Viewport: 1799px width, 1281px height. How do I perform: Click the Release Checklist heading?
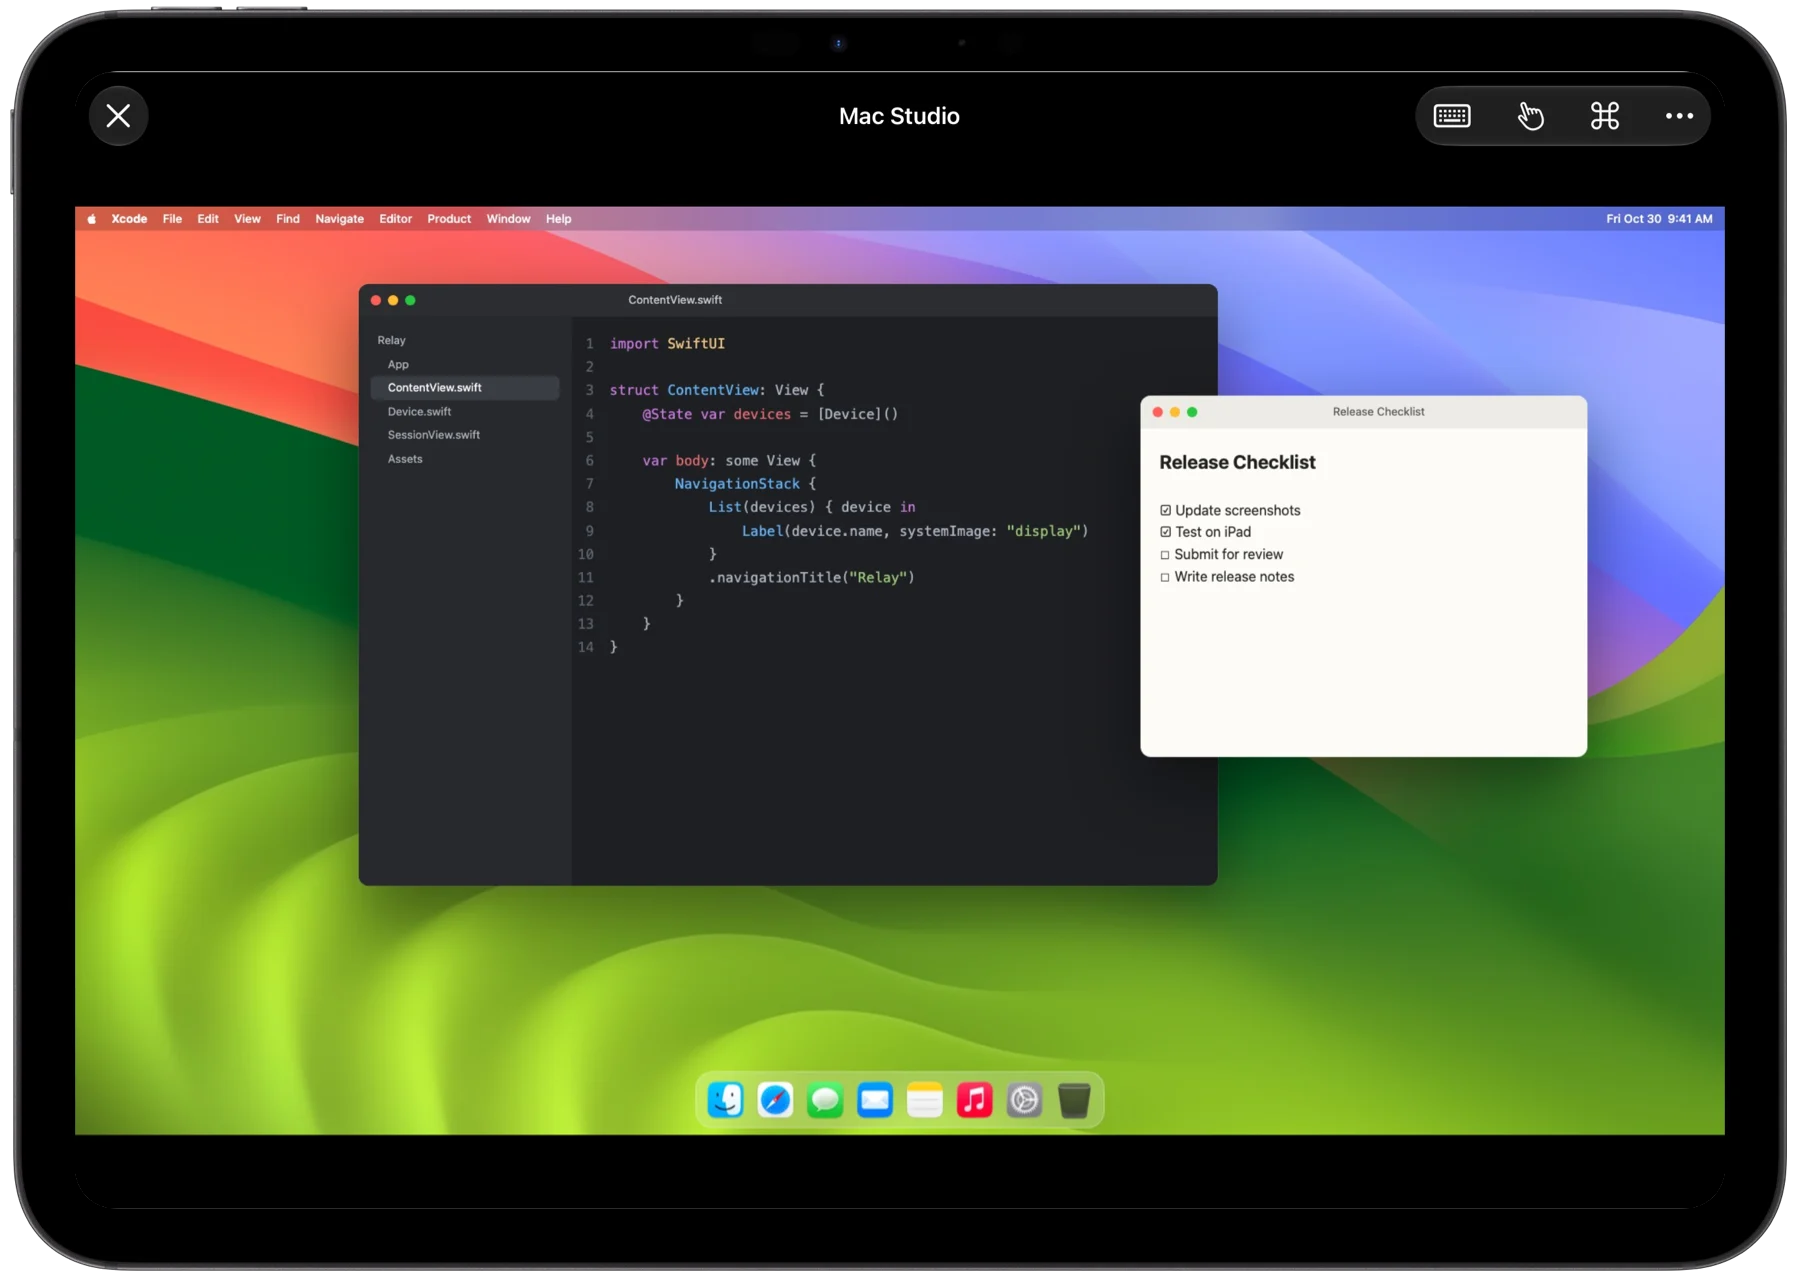[1237, 463]
